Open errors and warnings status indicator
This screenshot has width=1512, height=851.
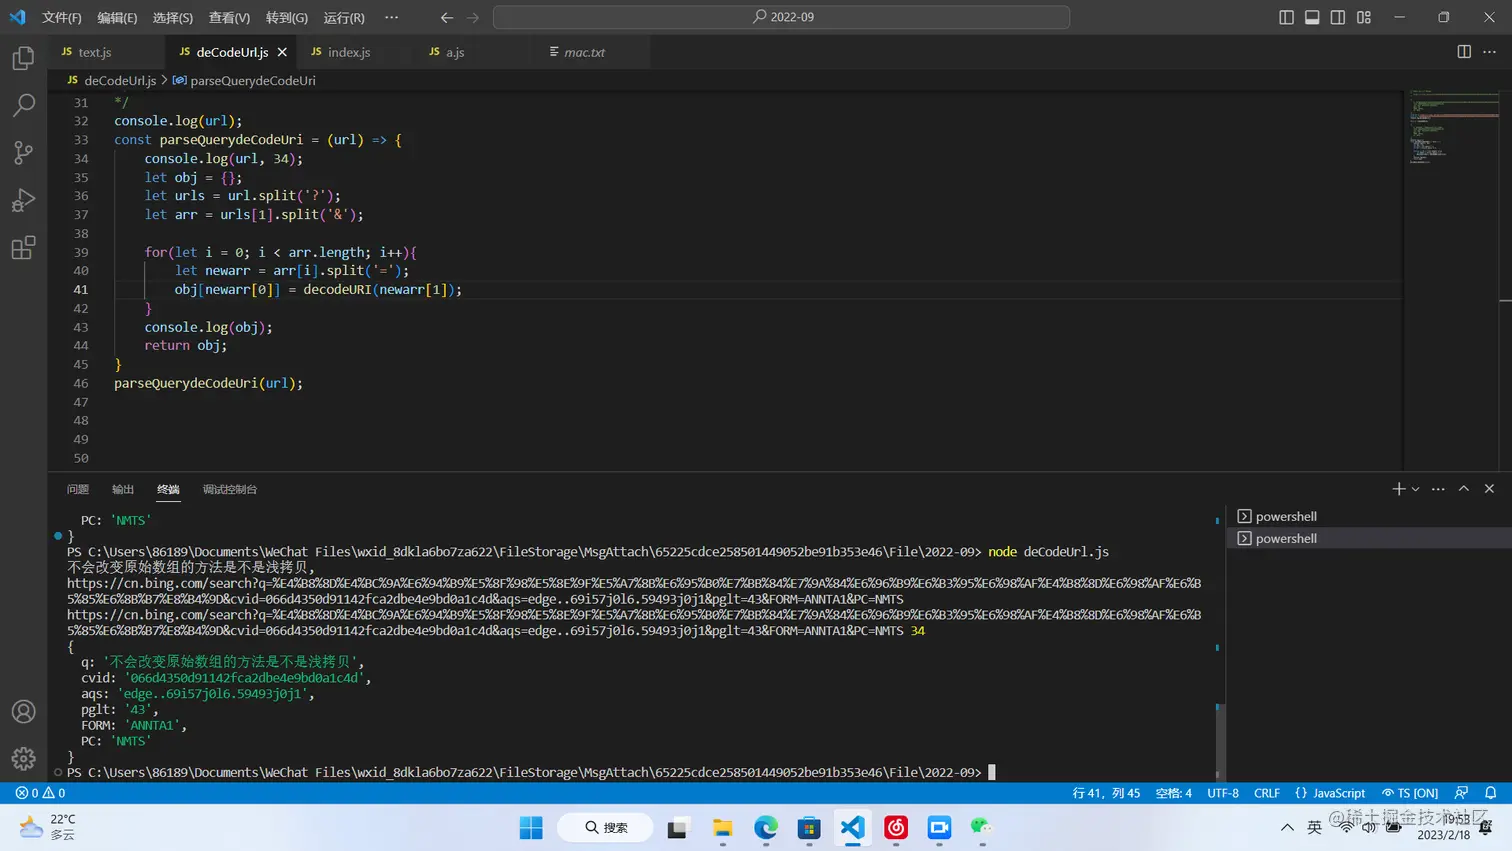click(x=41, y=793)
